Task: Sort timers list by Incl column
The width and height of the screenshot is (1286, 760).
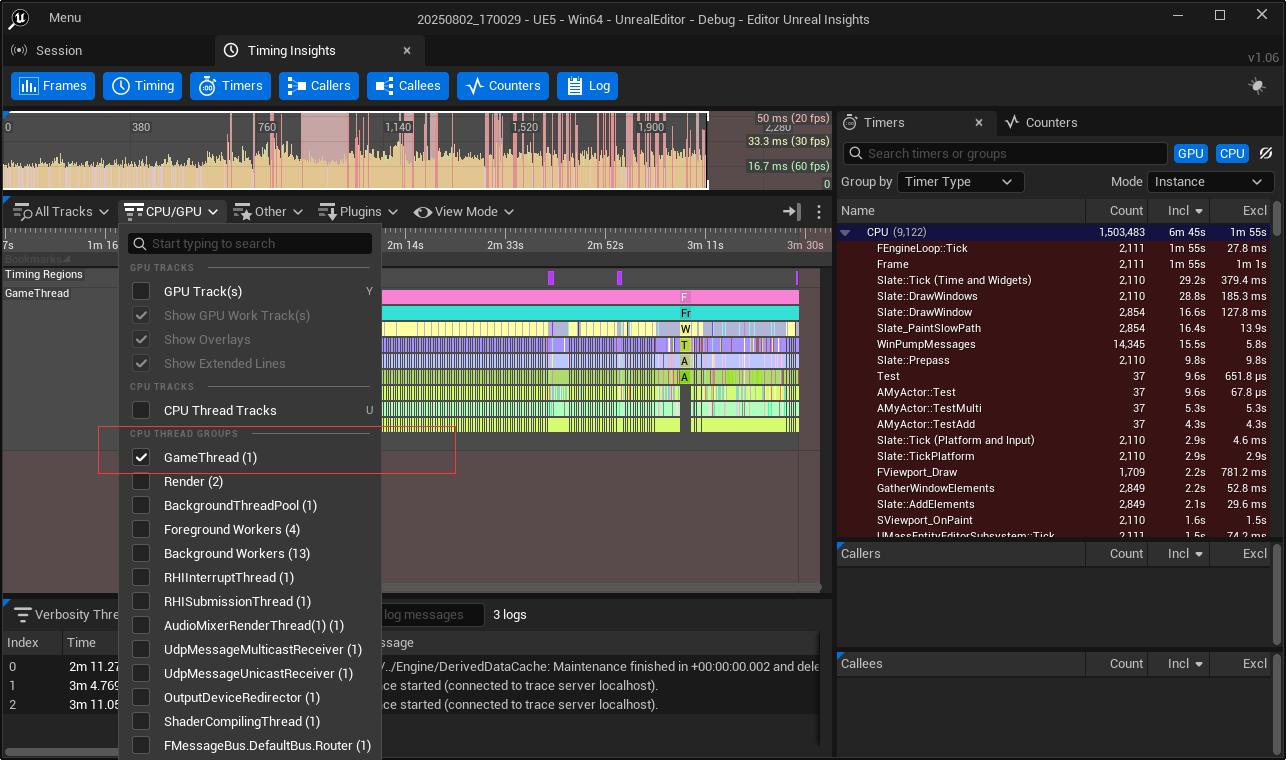Action: (1179, 211)
